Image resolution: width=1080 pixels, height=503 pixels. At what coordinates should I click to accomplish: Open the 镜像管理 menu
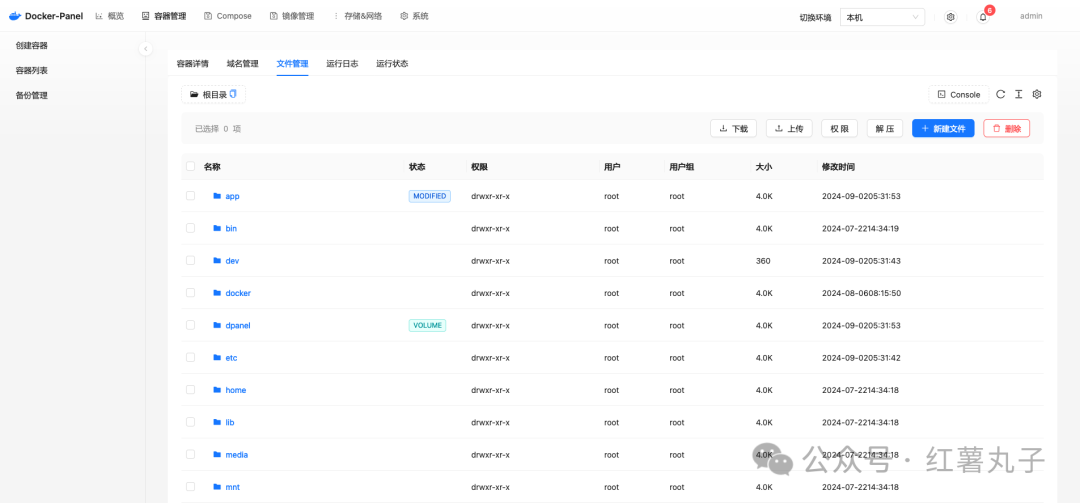point(293,16)
